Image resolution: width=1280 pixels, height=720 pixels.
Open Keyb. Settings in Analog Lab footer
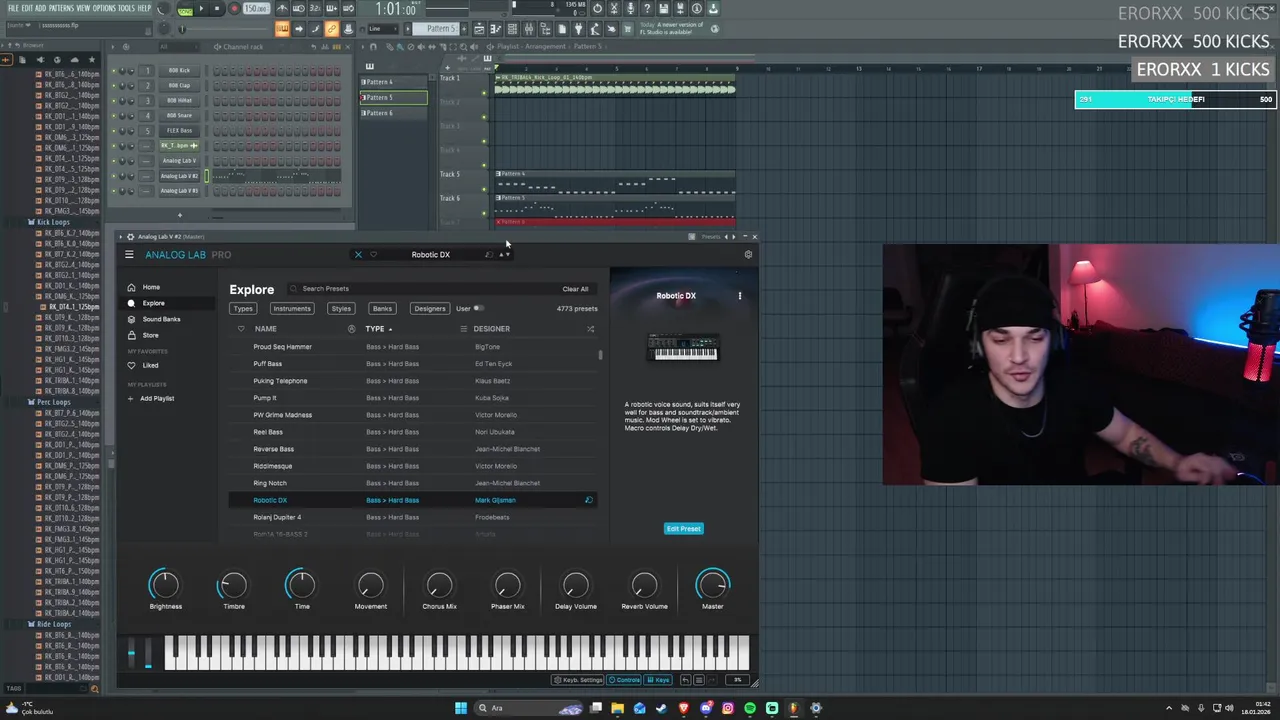point(579,680)
